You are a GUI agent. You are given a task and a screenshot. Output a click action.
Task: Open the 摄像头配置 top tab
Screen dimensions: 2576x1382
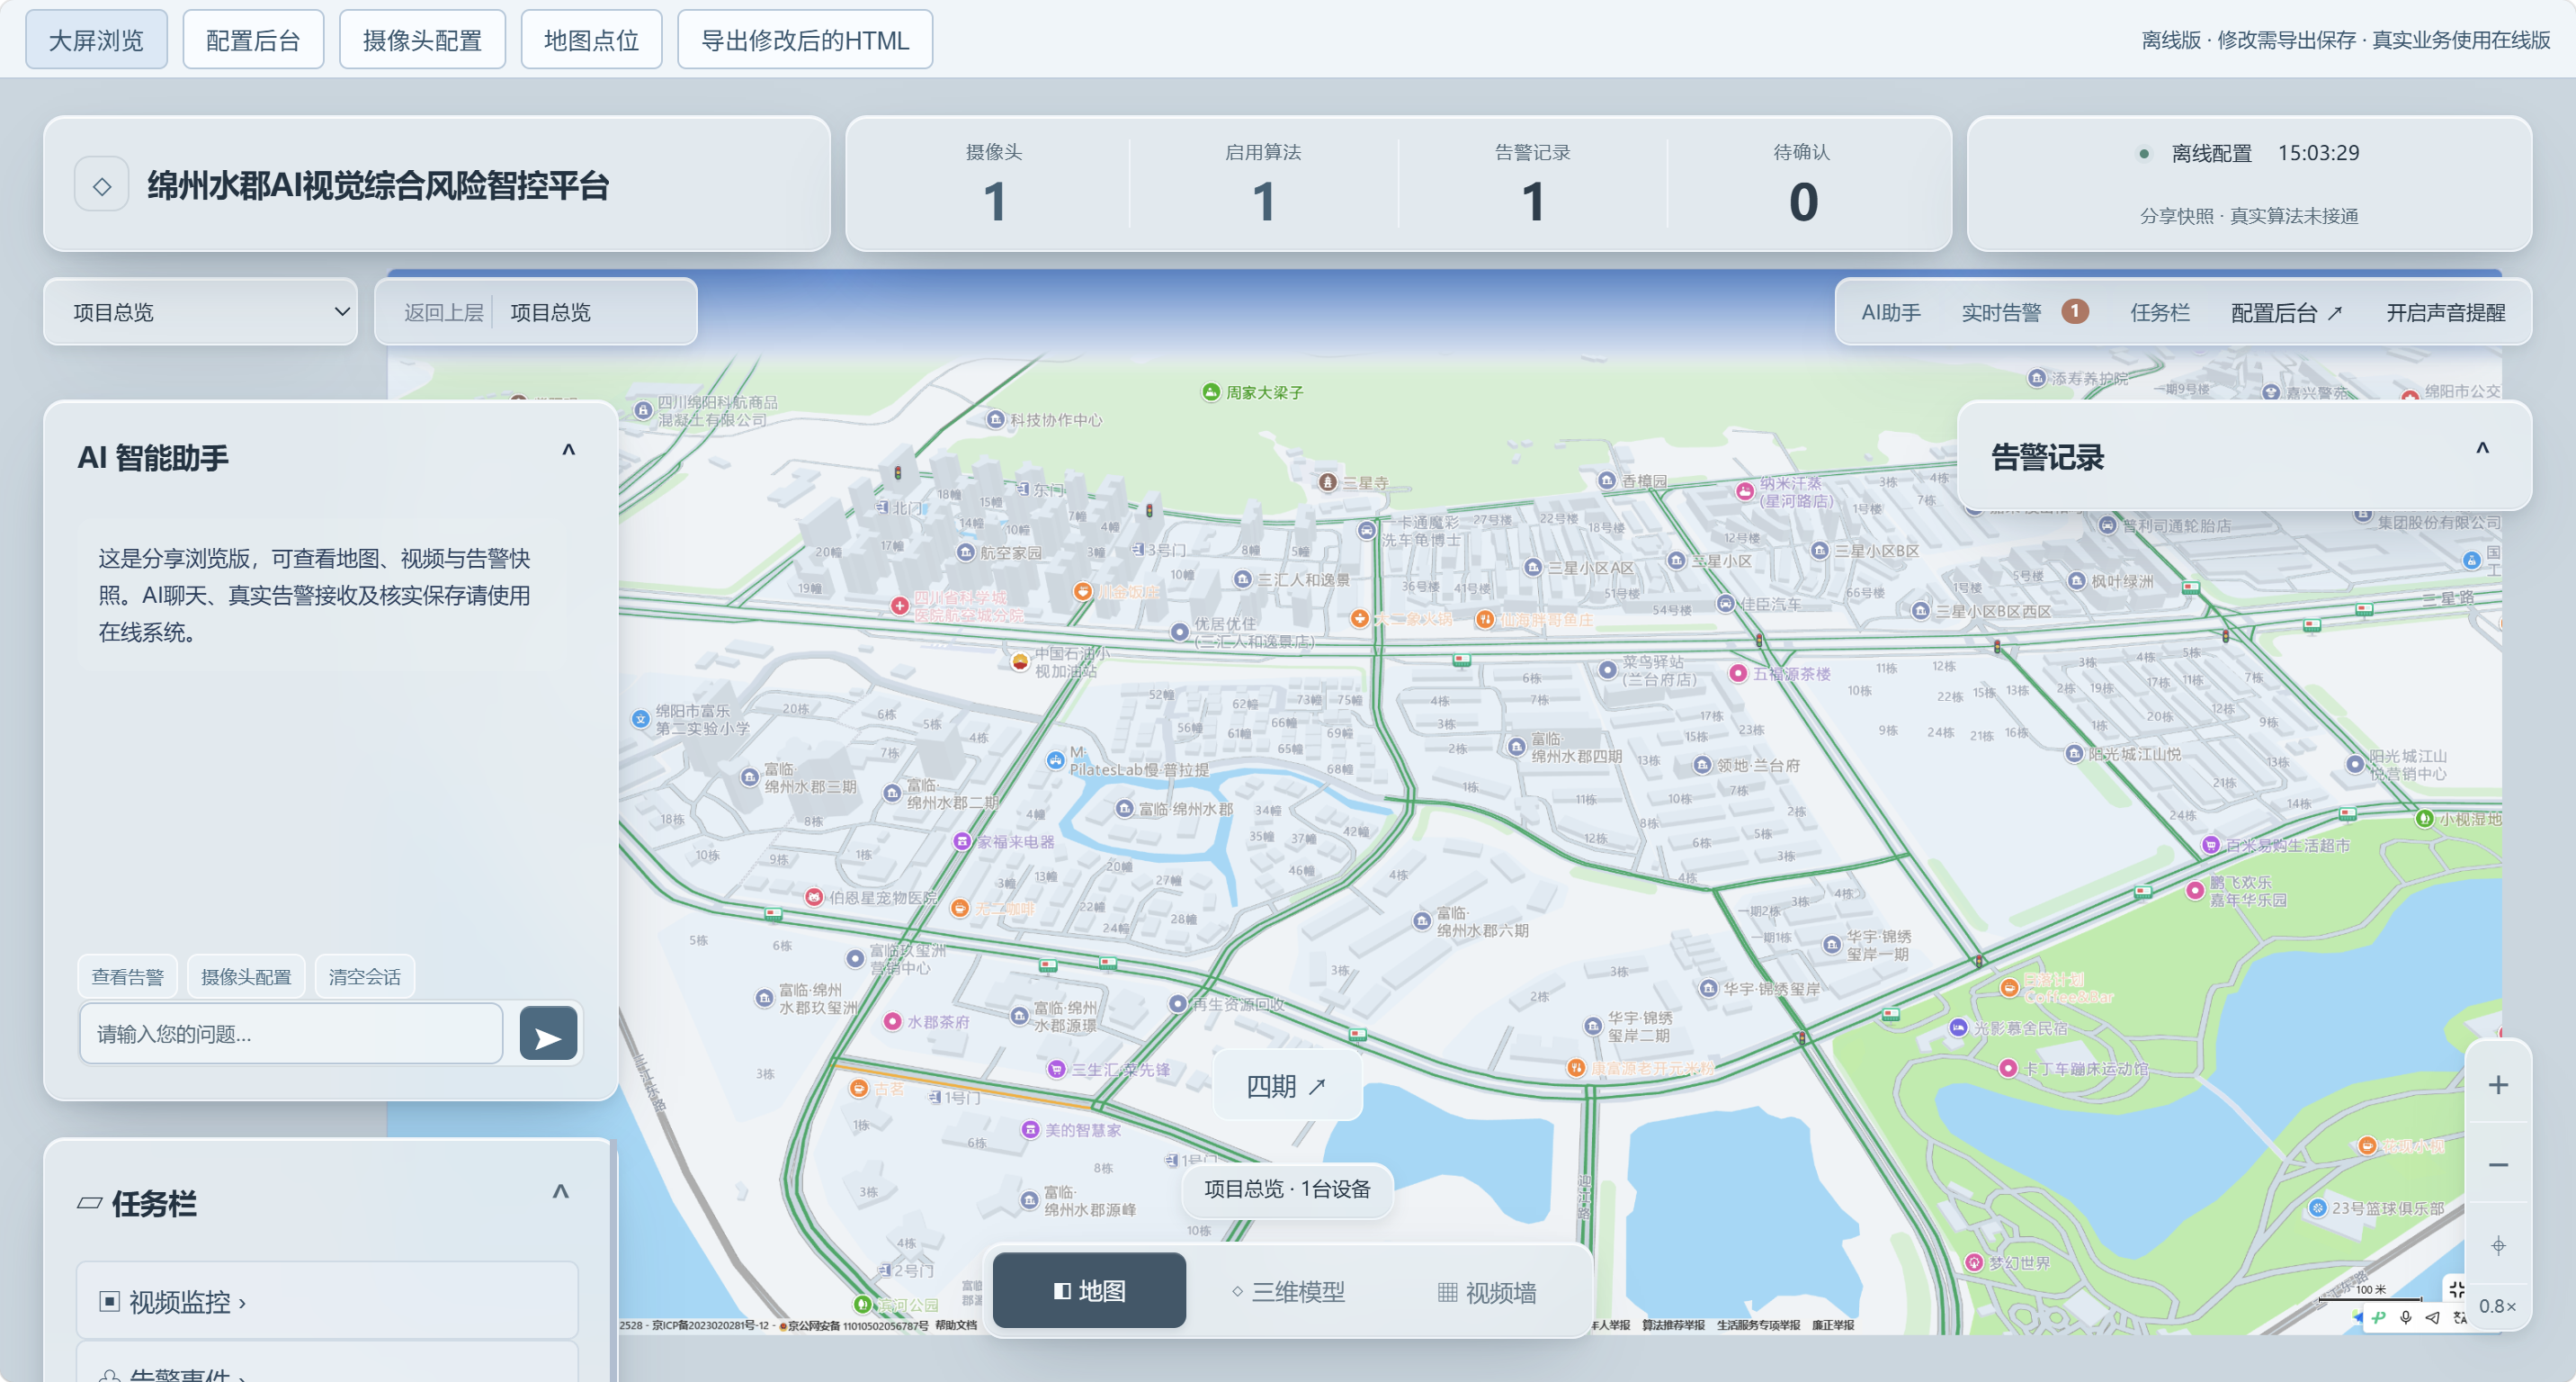(x=422, y=40)
